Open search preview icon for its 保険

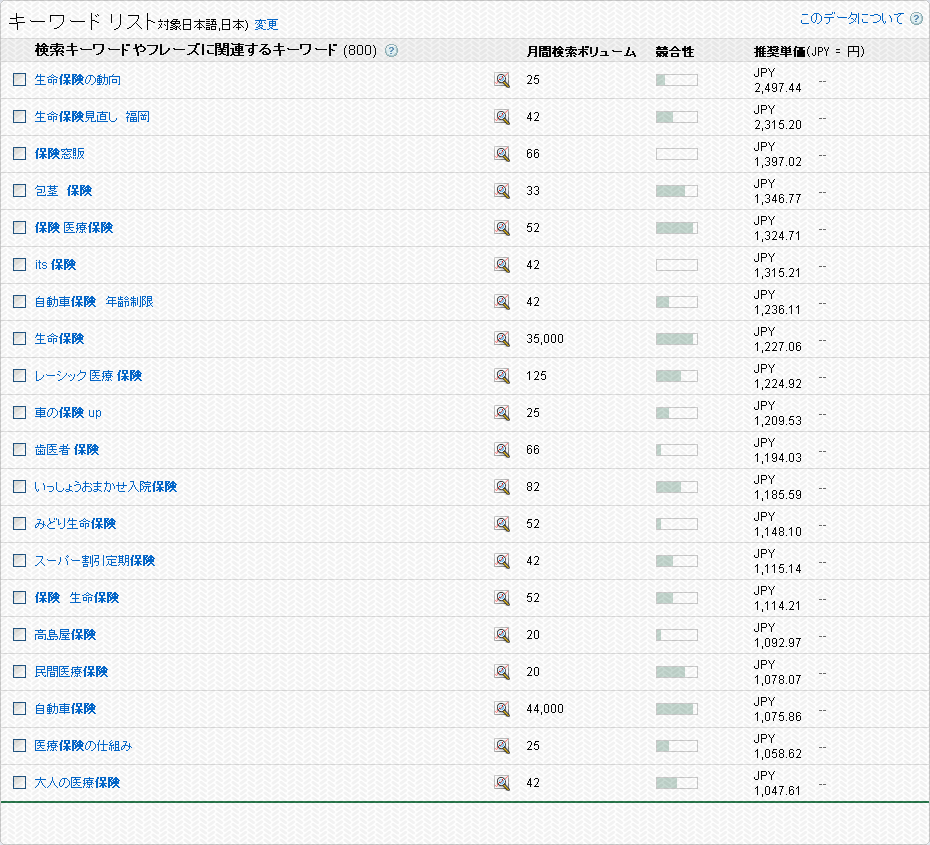[x=502, y=265]
